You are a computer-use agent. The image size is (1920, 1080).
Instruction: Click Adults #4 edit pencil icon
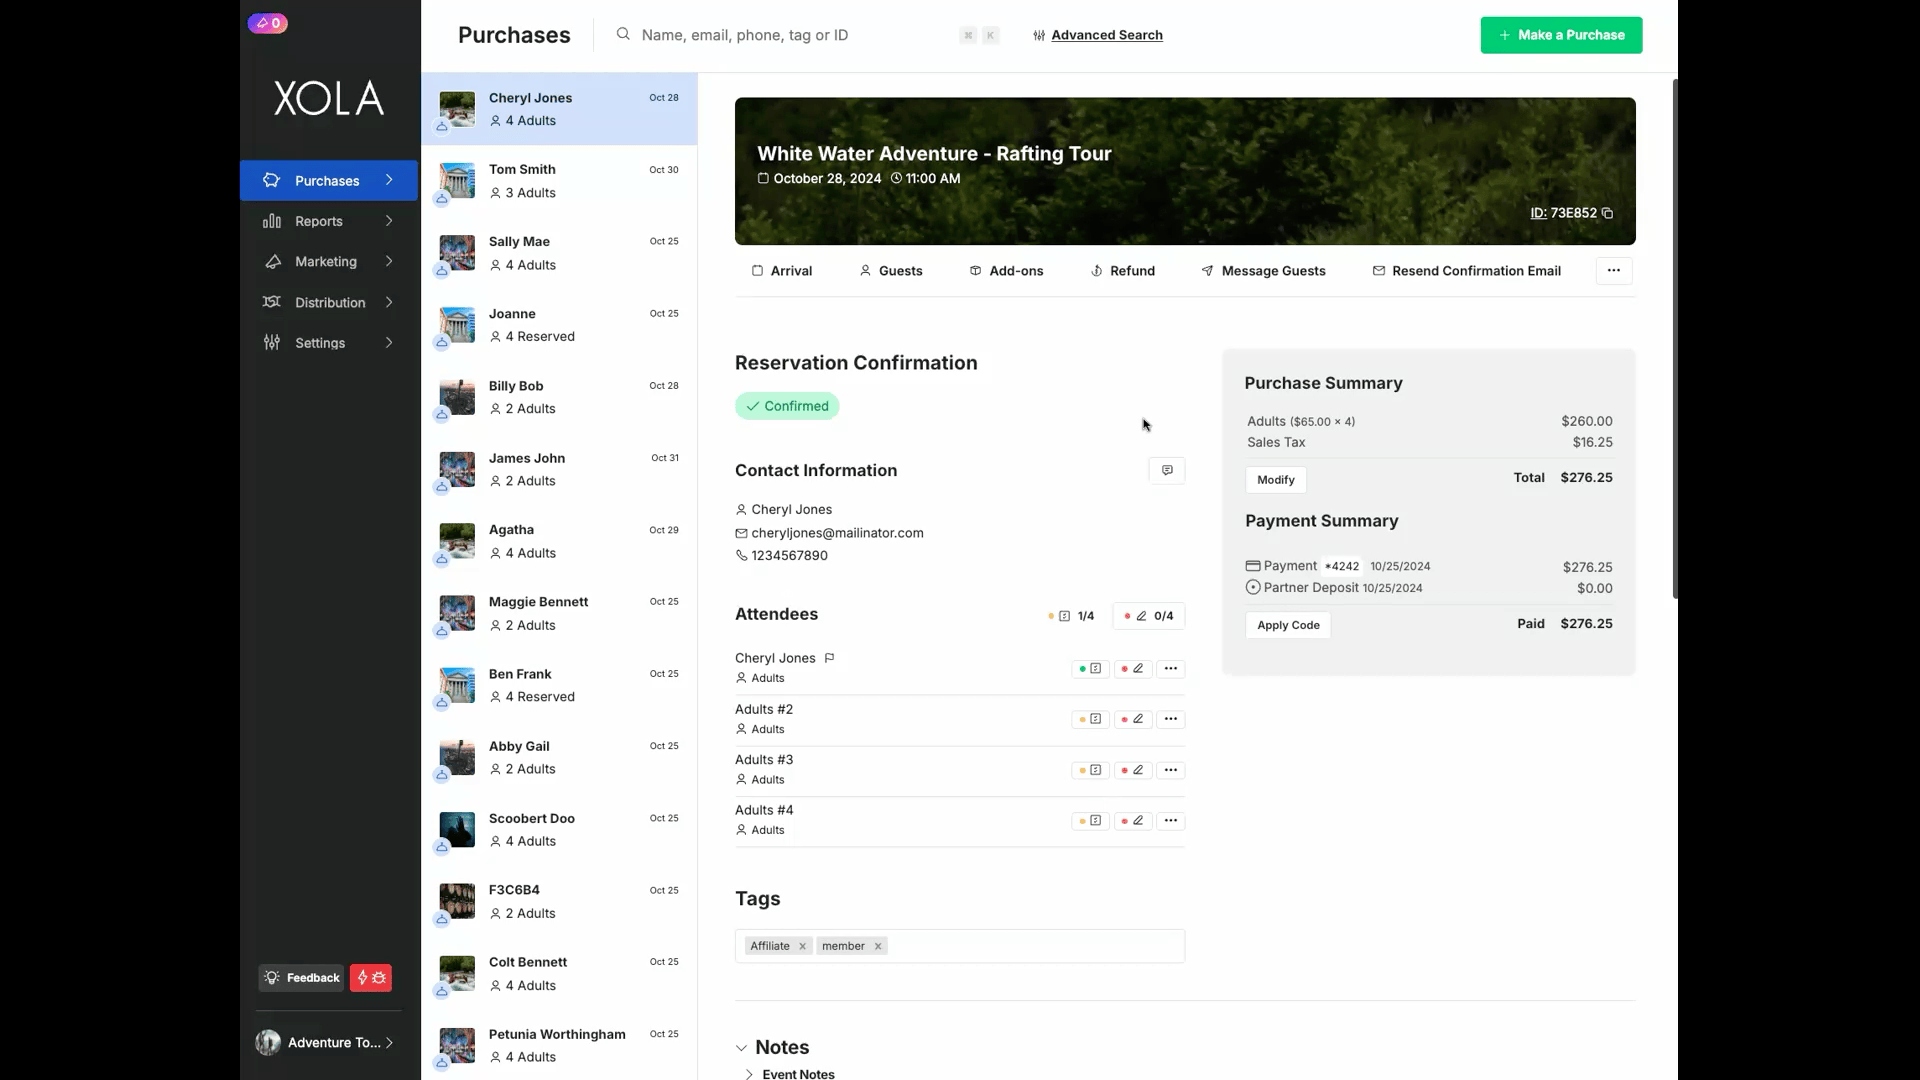point(1133,820)
